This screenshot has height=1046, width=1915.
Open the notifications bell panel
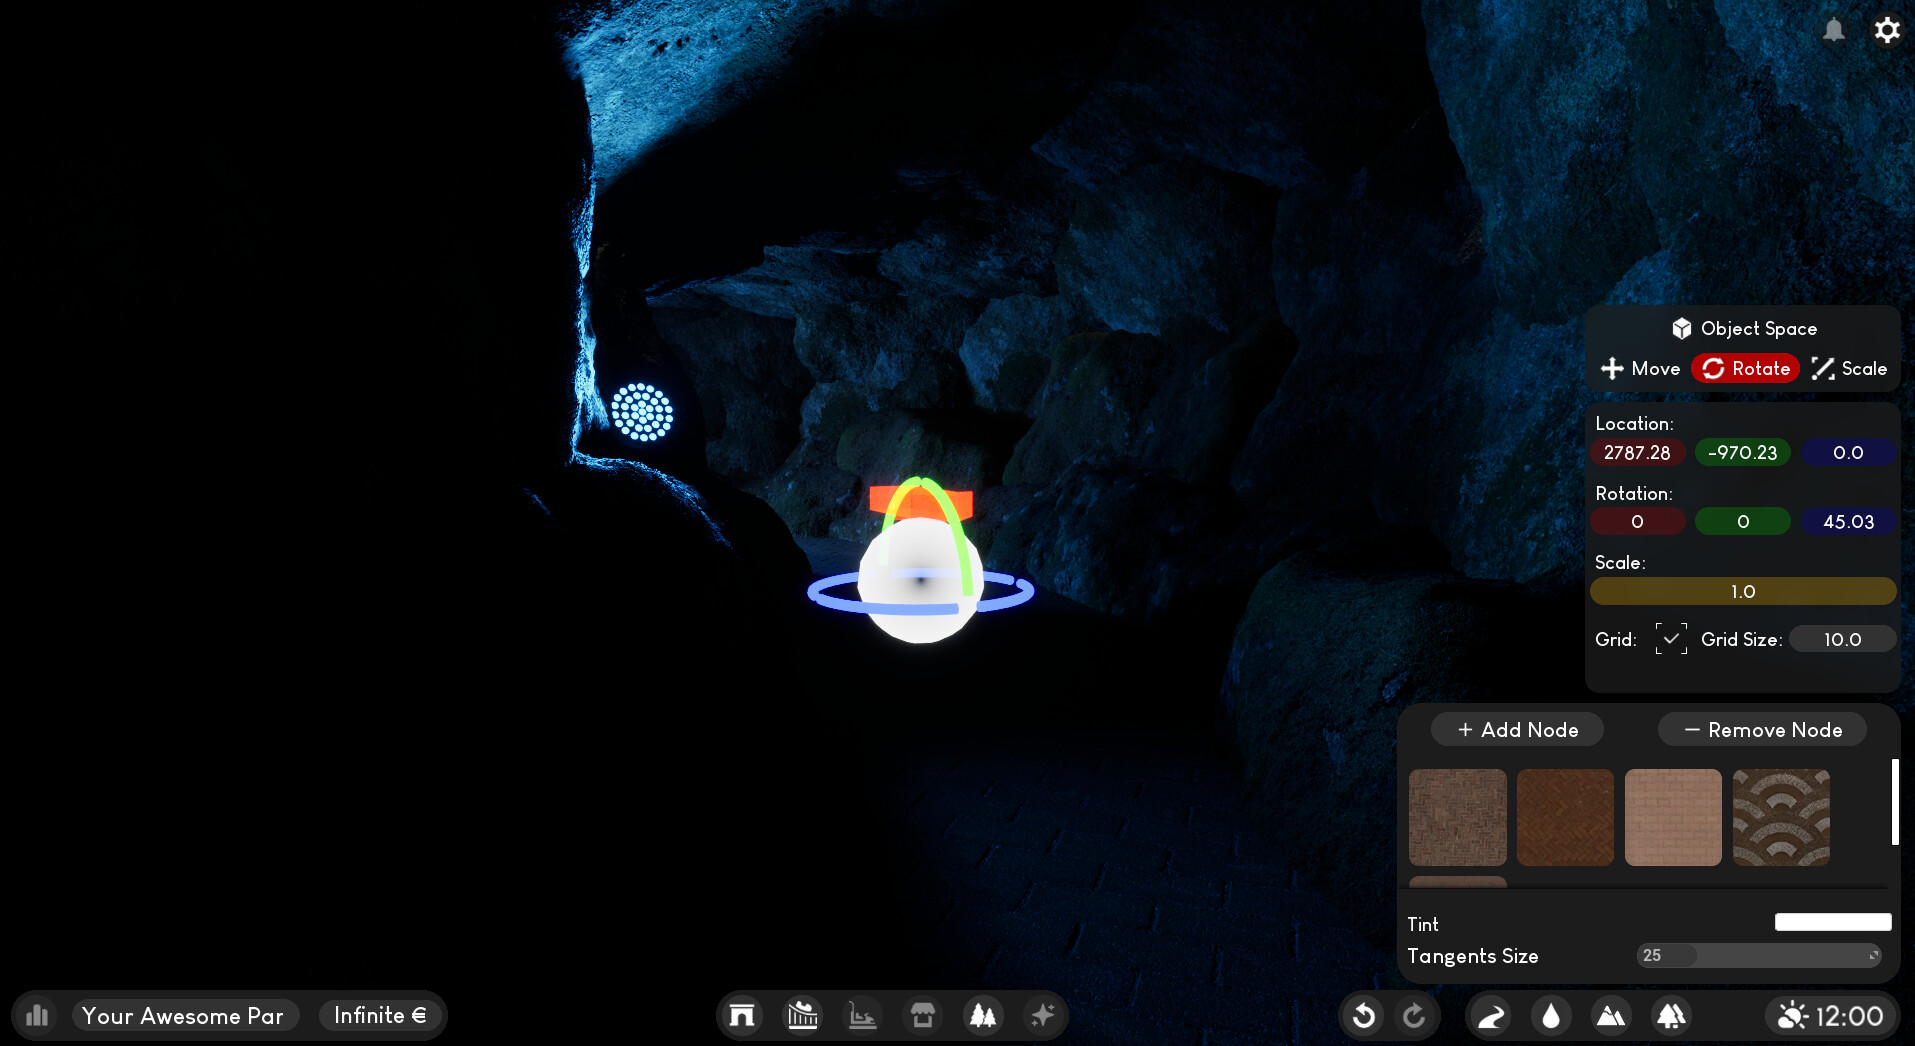pyautogui.click(x=1835, y=30)
